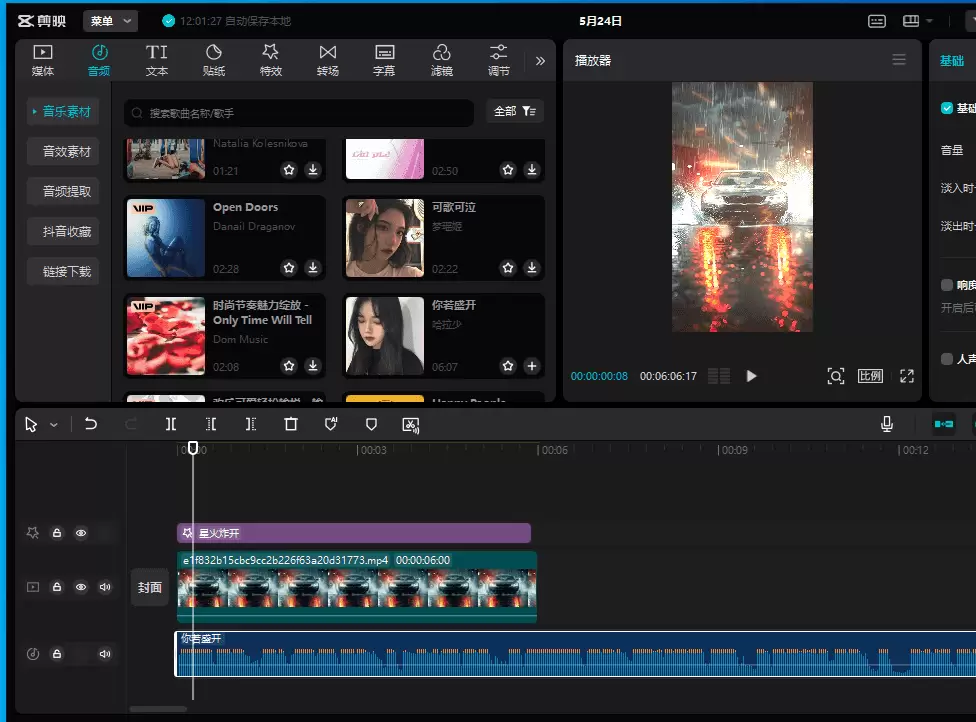Open the player panel hamburger menu
Viewport: 976px width, 722px height.
tap(899, 60)
